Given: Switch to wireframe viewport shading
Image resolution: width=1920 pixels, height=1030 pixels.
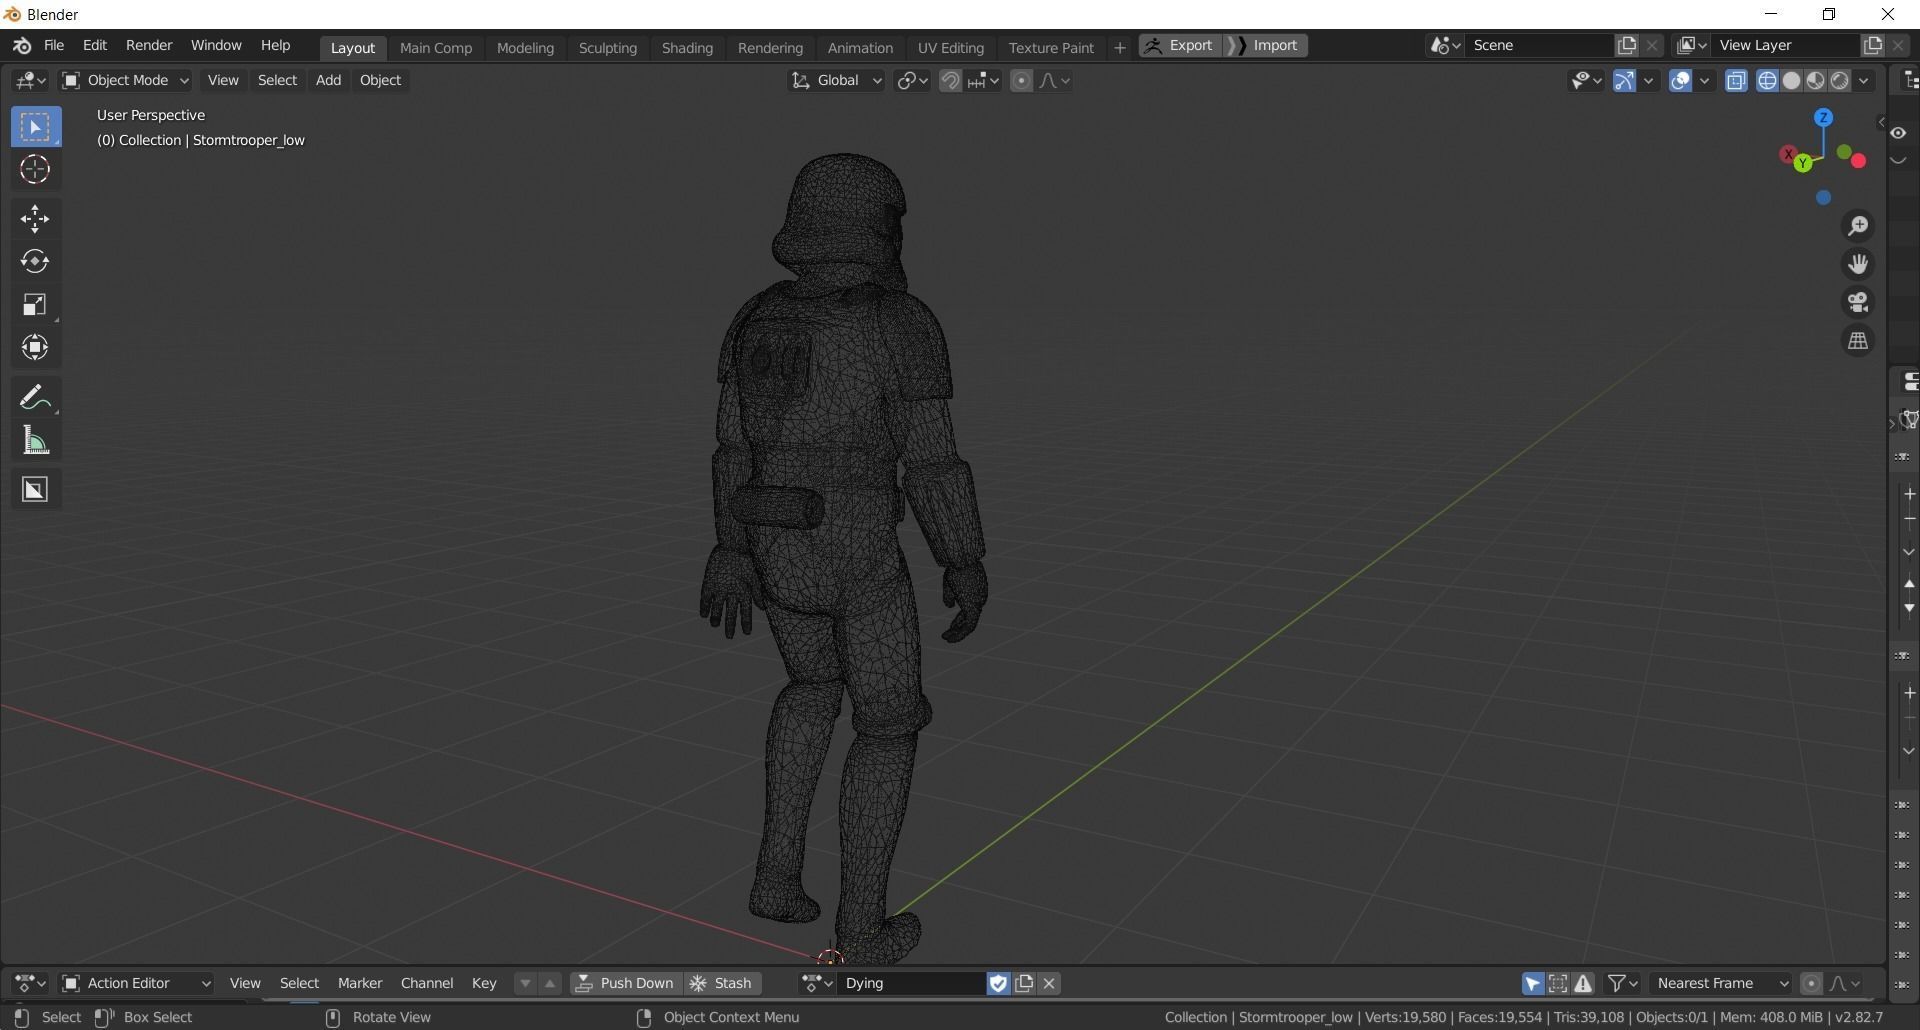Looking at the screenshot, I should tap(1768, 81).
